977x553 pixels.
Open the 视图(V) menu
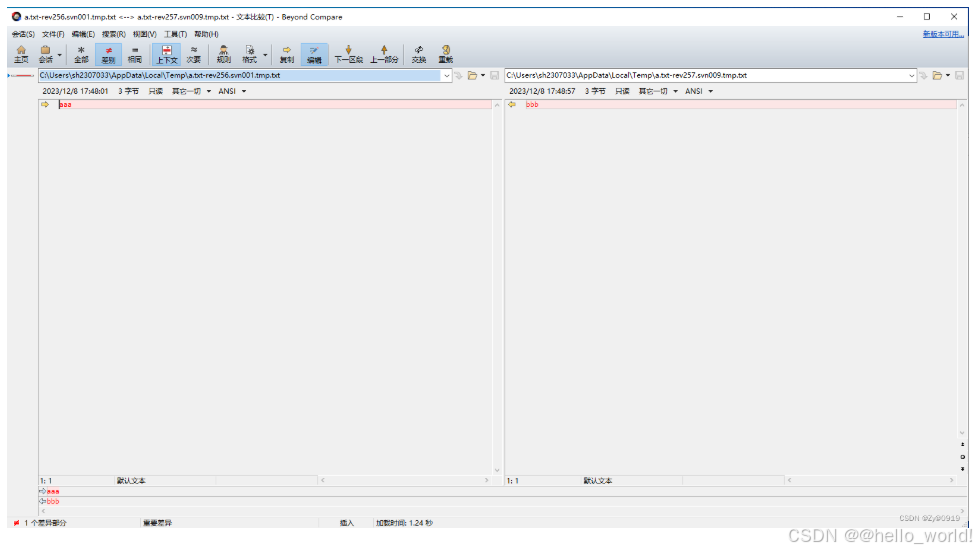click(x=145, y=34)
